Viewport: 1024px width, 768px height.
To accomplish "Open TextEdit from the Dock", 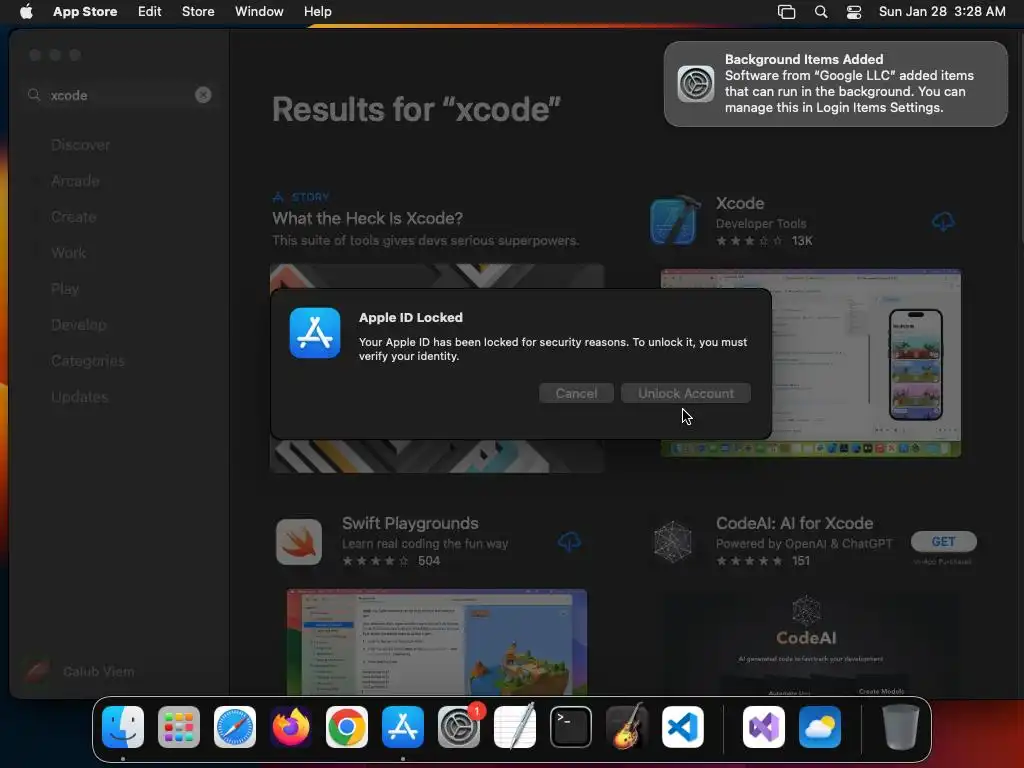I will 515,727.
